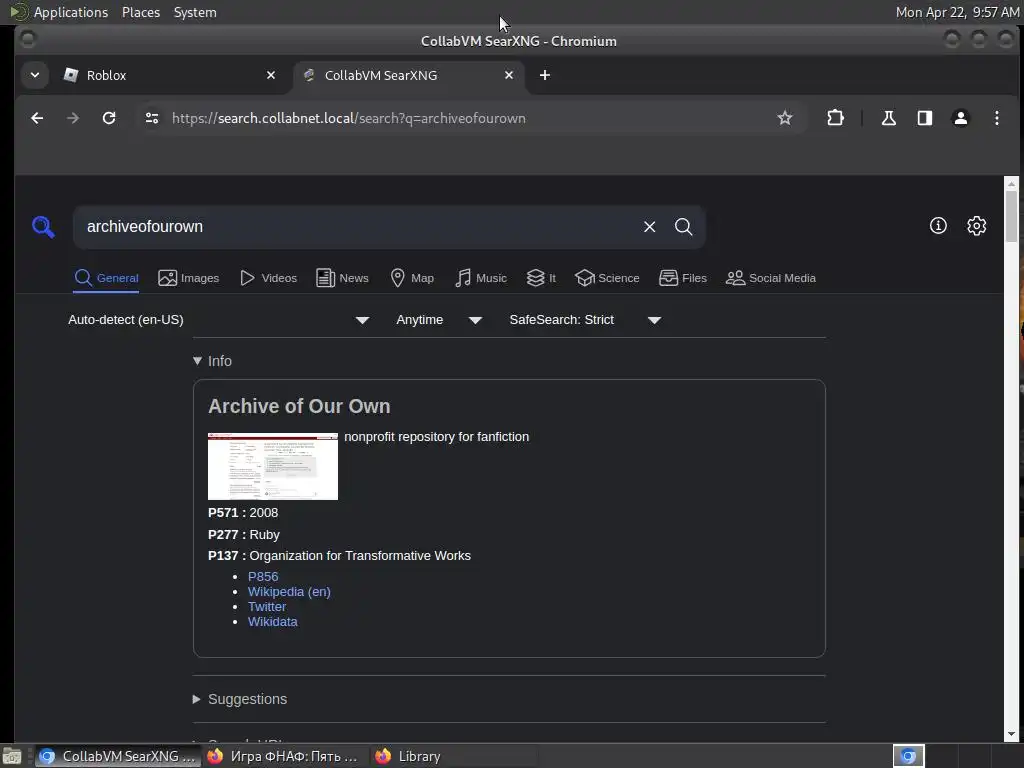
Task: Switch to the Science category
Action: tap(607, 278)
